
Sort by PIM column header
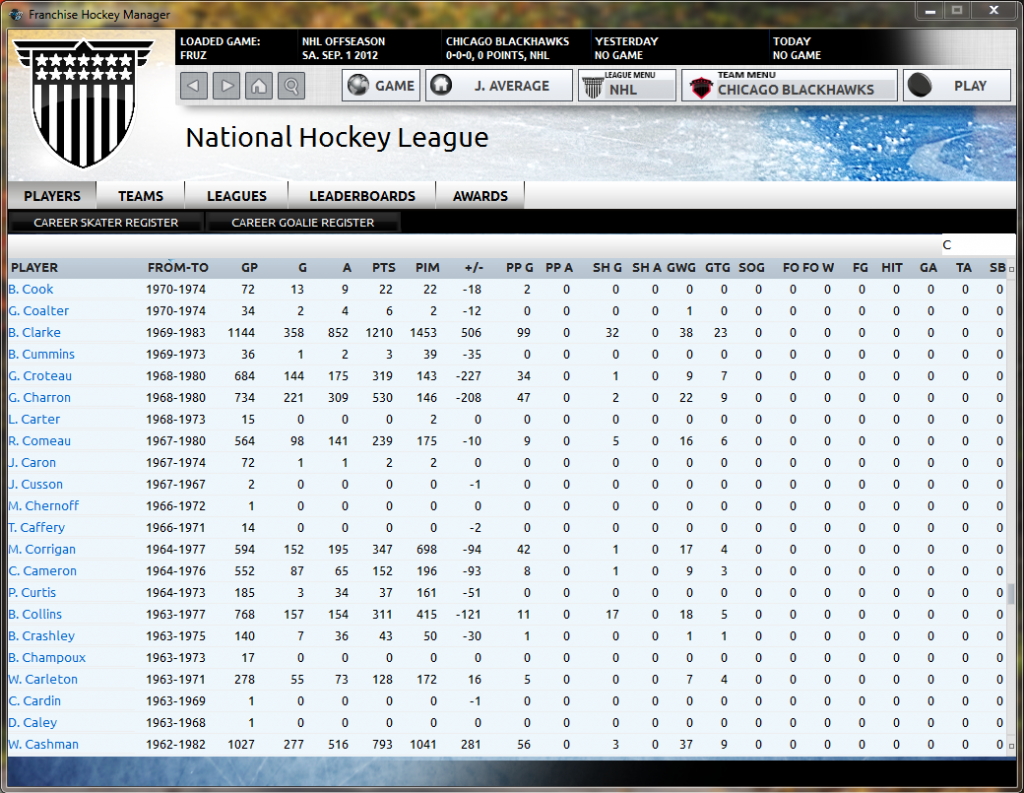coord(428,268)
